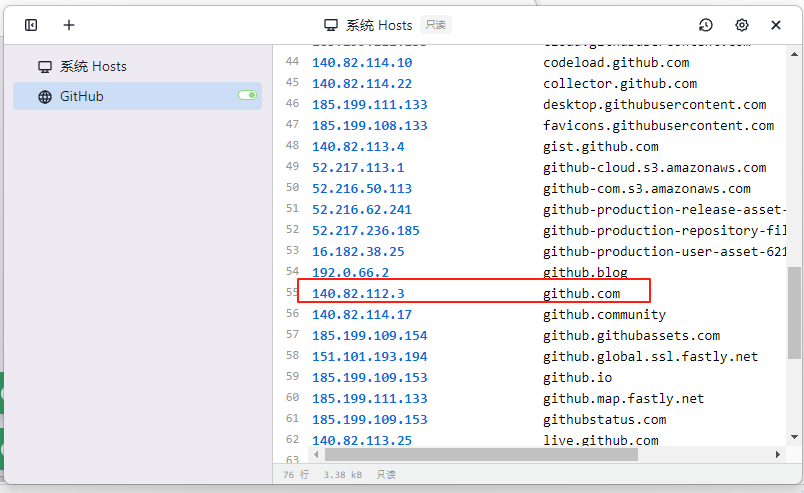
Task: Click IP 140.82.114.22 on line 45
Action: [x=362, y=84]
